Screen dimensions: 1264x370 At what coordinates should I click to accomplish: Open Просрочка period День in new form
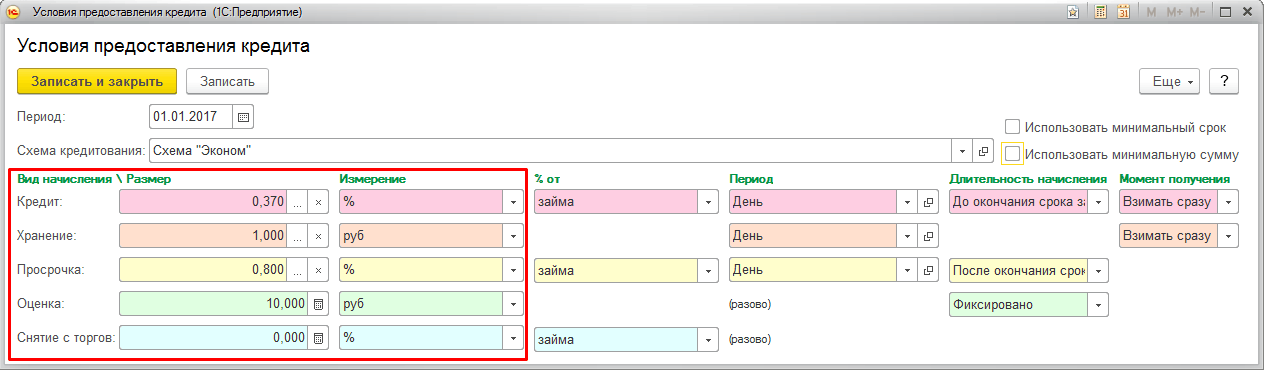pos(928,270)
